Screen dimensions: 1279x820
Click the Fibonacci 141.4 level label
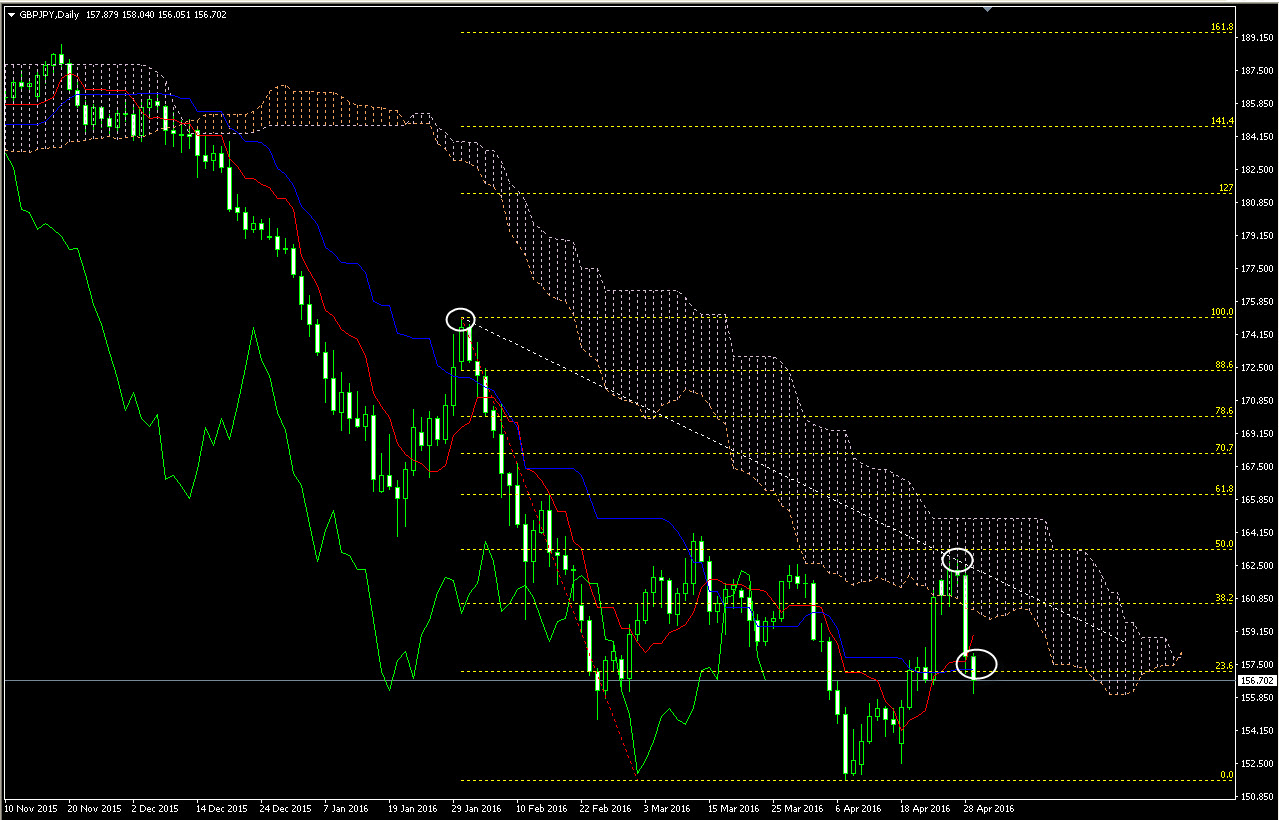(1221, 121)
